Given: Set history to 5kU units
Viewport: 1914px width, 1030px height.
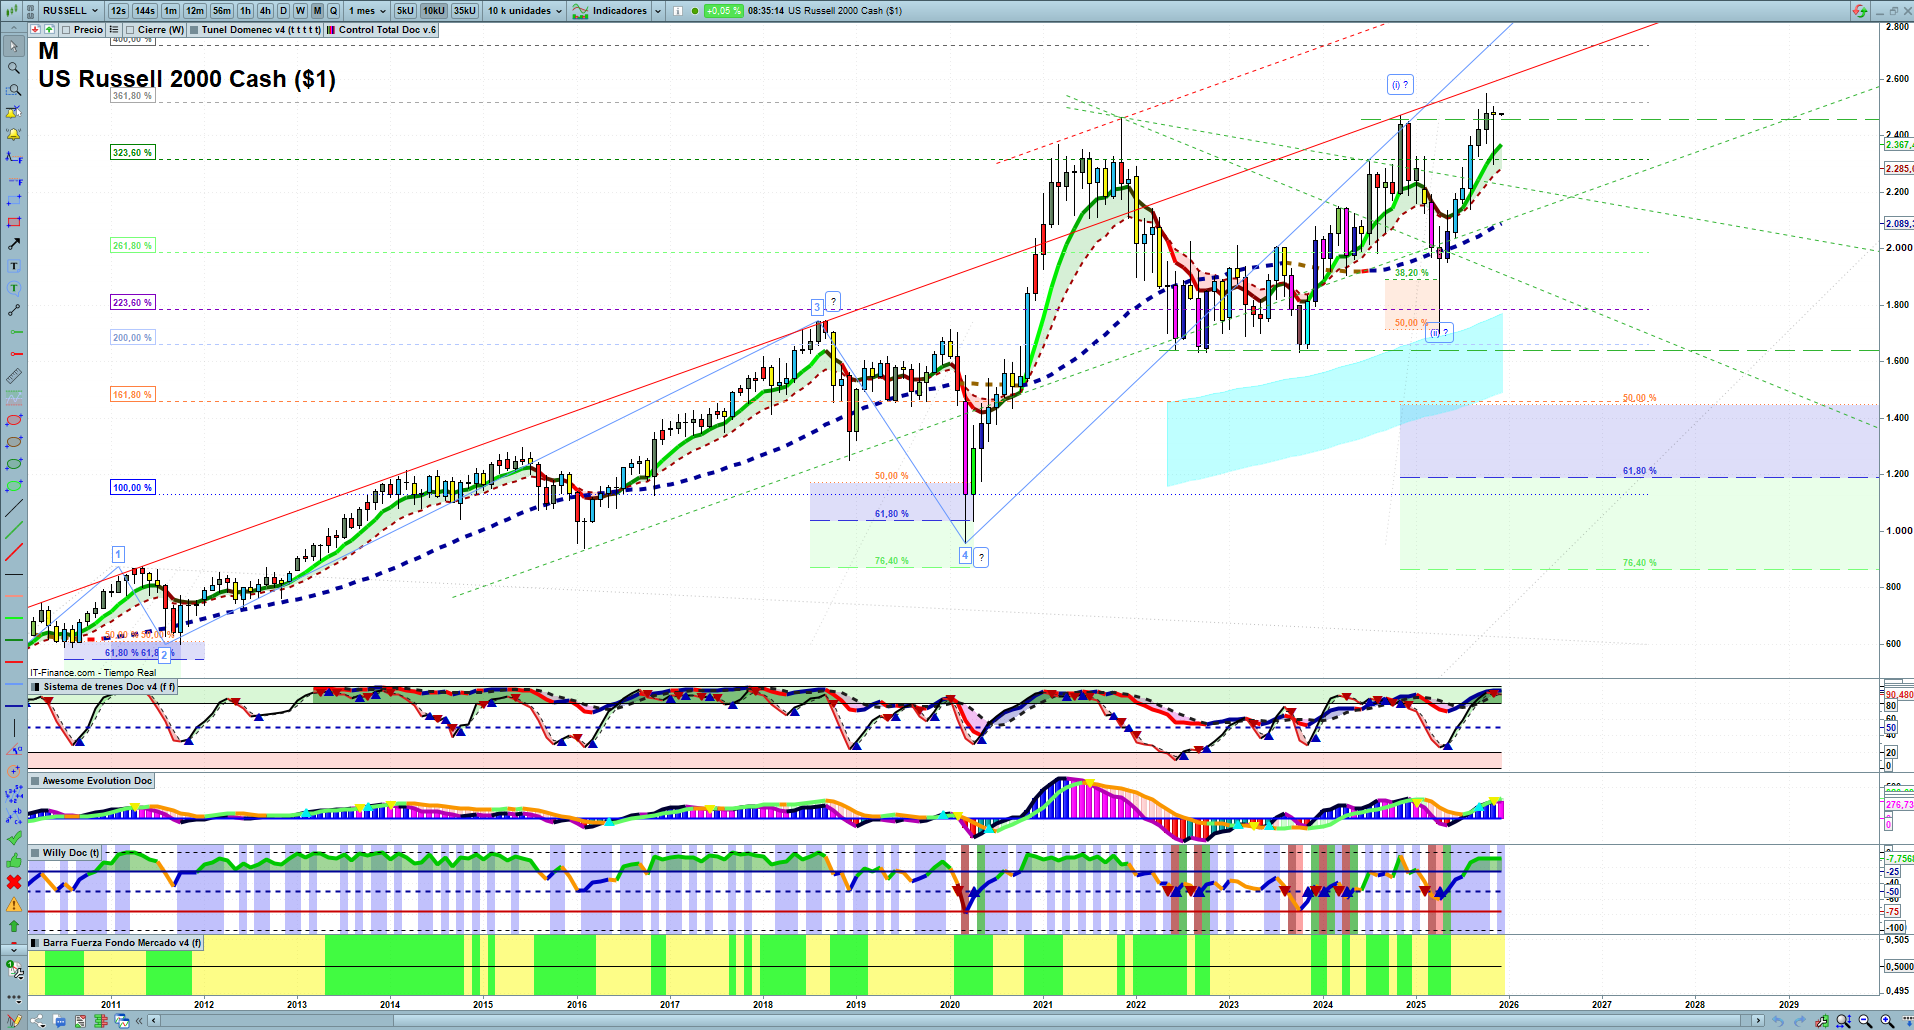Looking at the screenshot, I should click(405, 11).
